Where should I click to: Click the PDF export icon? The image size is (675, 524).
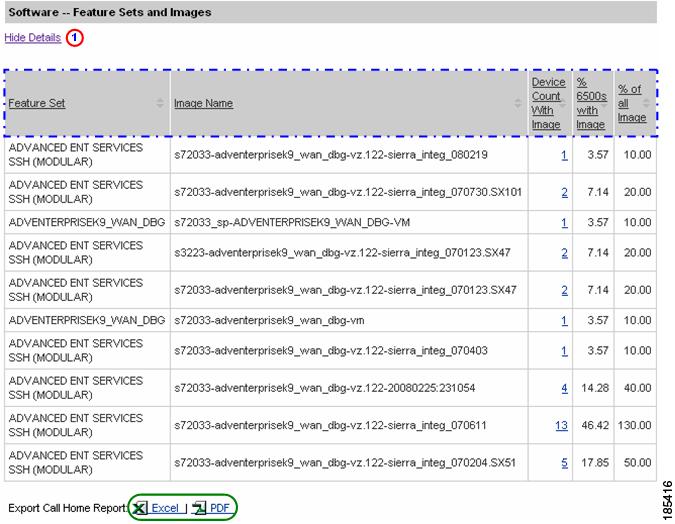[x=199, y=508]
